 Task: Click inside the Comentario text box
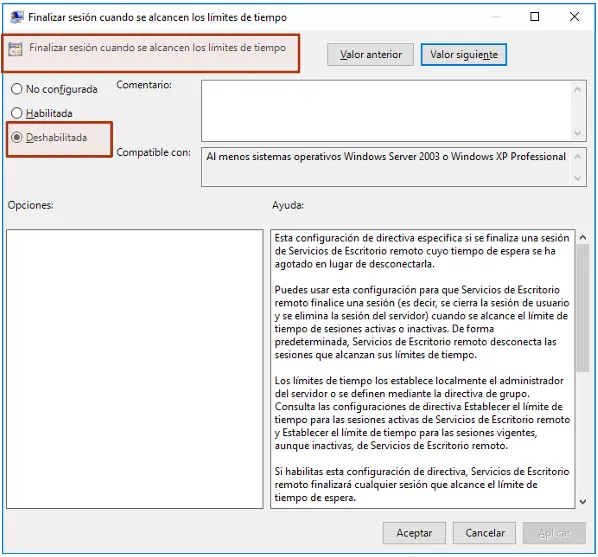[x=386, y=111]
